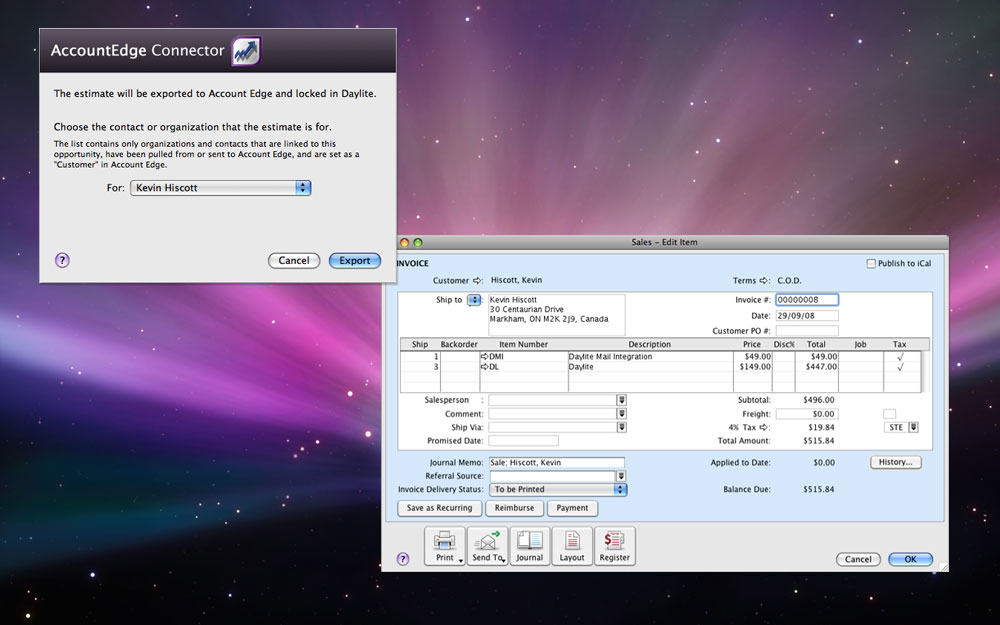Click the AccountEdge Connector logo icon
Viewport: 1000px width, 625px height.
246,51
